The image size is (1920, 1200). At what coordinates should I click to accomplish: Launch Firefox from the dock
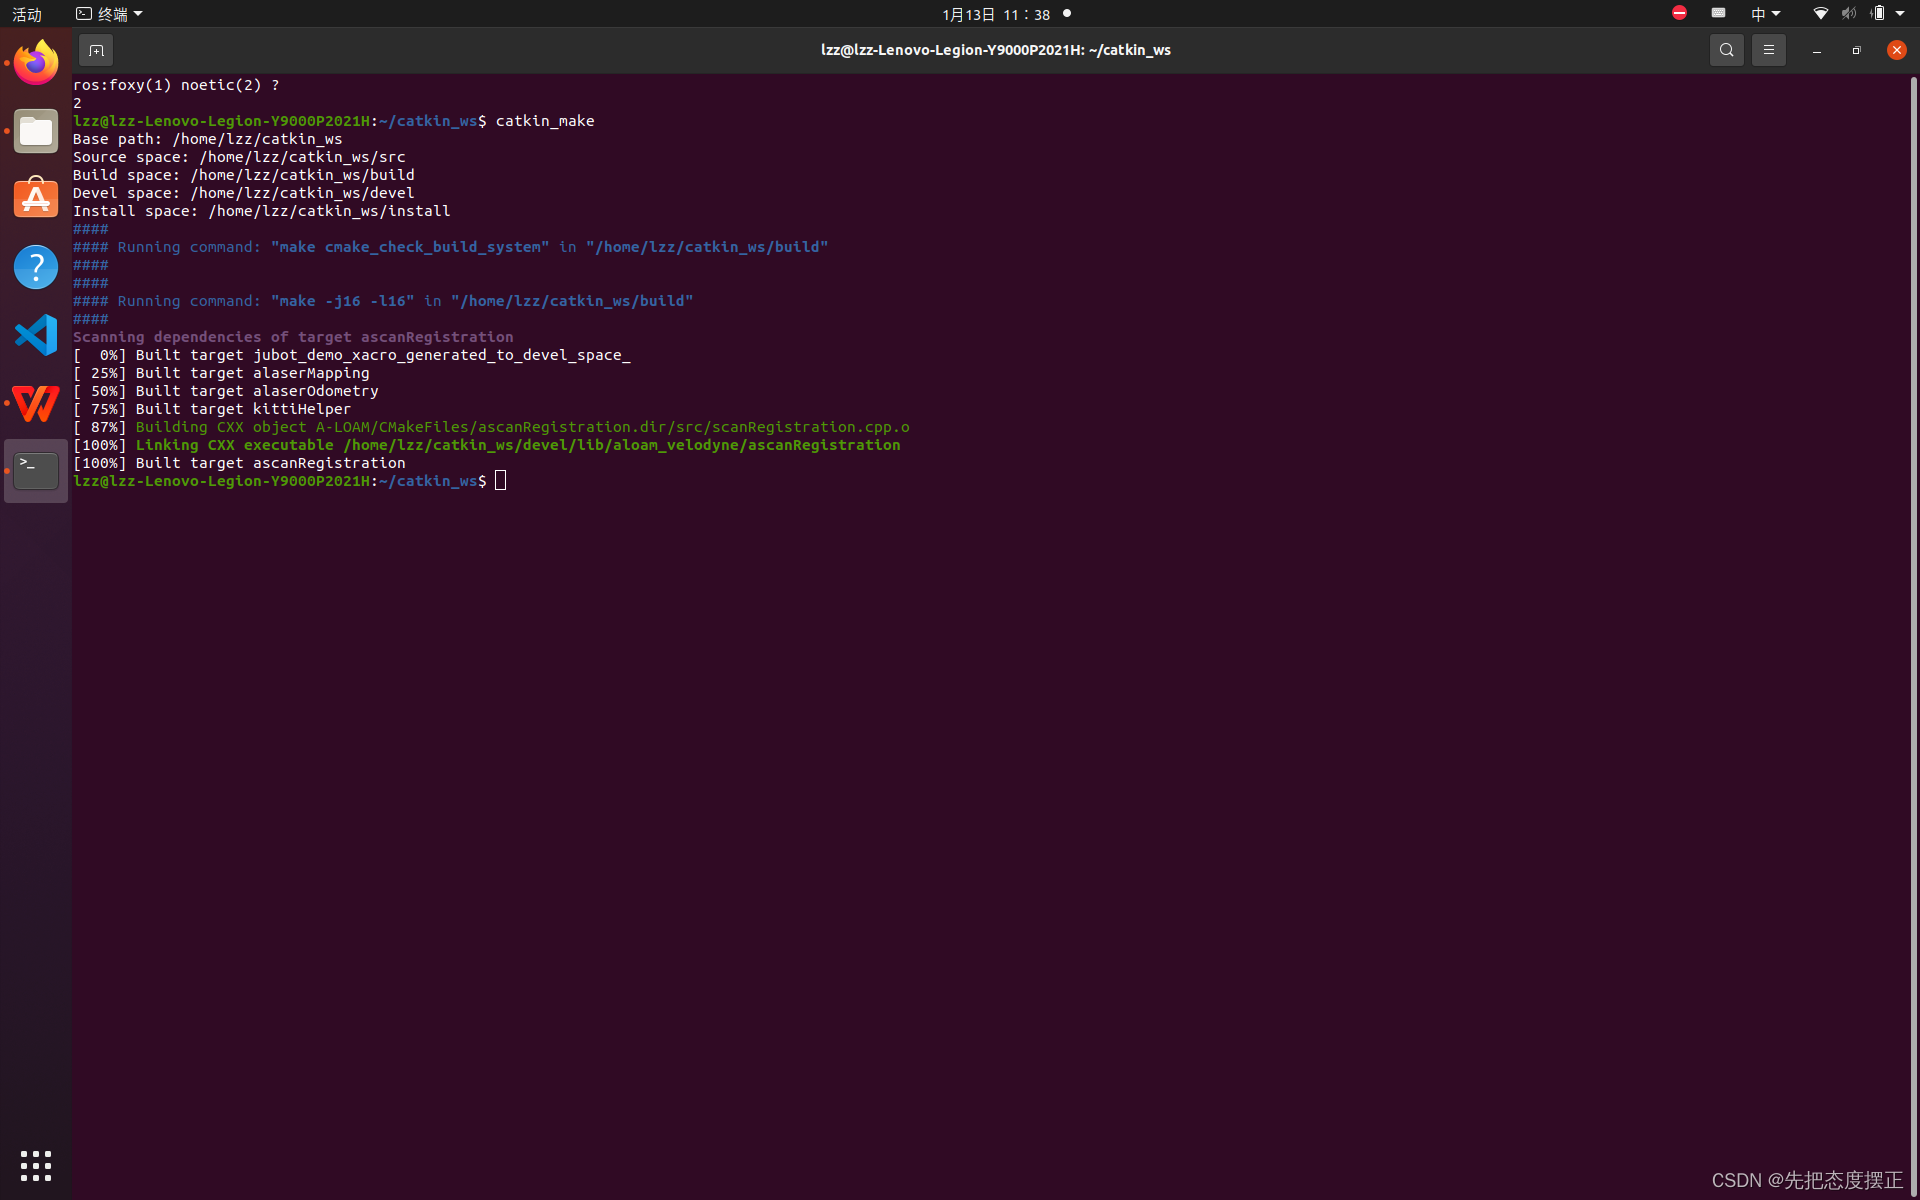36,63
